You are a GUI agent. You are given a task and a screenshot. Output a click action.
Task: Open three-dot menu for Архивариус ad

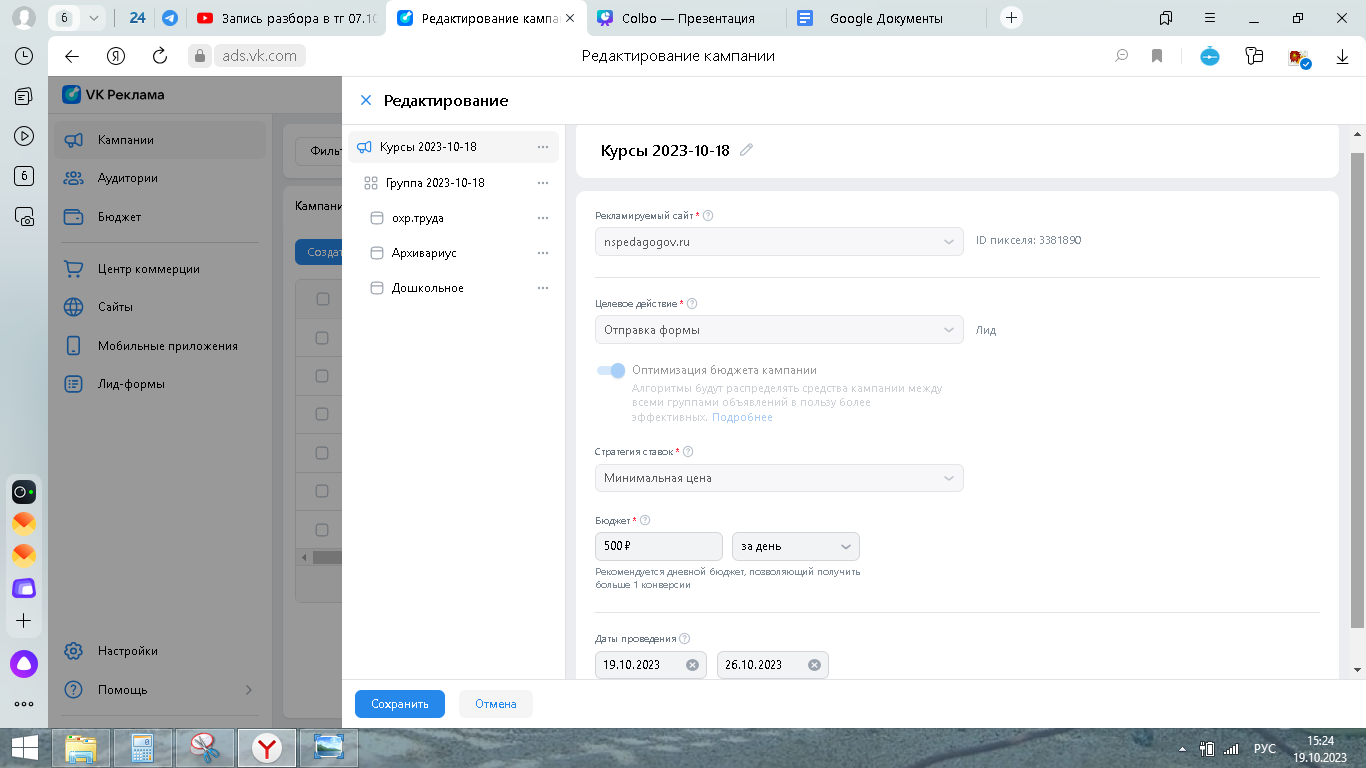(543, 253)
